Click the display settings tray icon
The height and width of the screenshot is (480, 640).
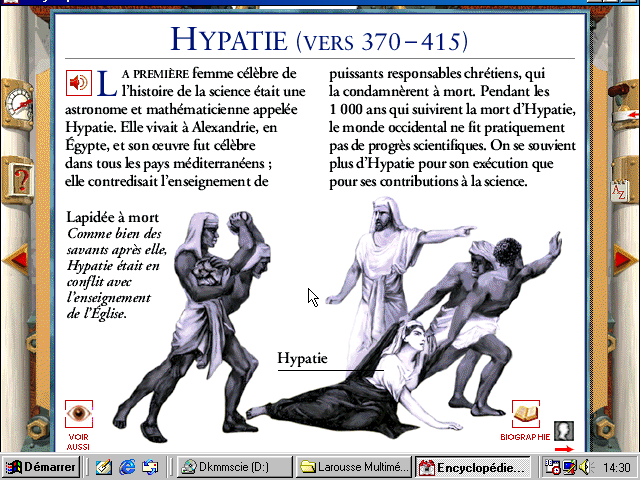(569, 467)
